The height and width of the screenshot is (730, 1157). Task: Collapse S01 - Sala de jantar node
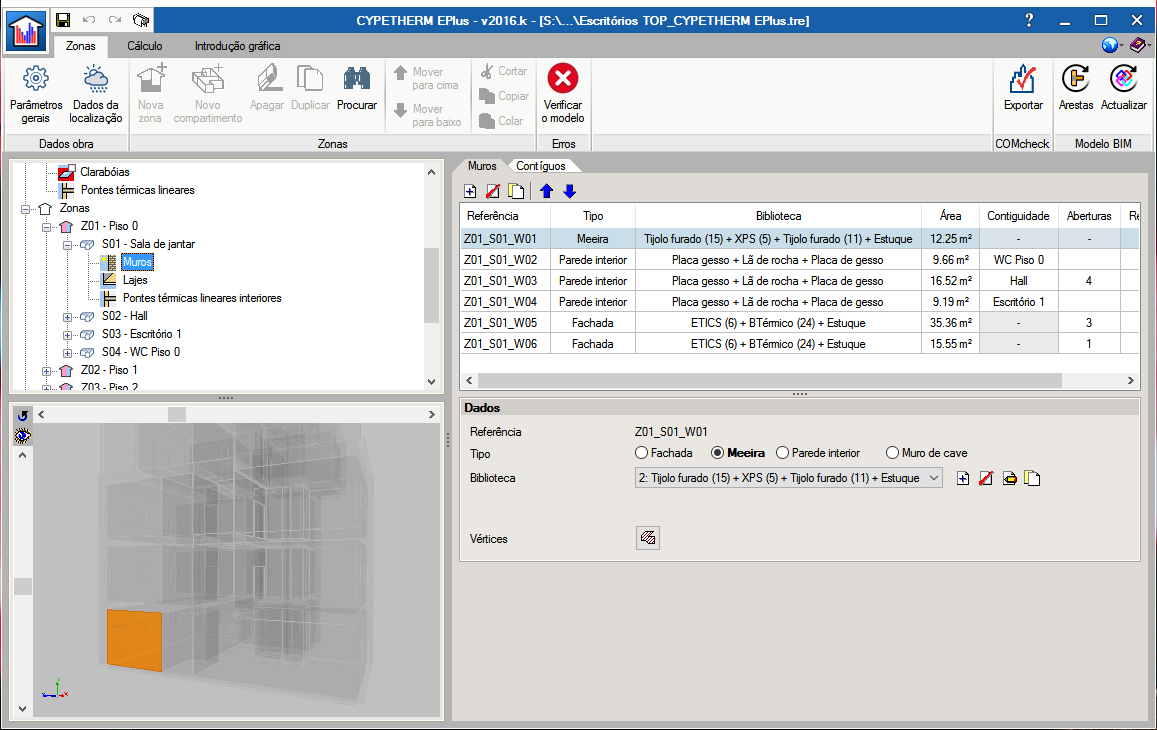point(67,244)
